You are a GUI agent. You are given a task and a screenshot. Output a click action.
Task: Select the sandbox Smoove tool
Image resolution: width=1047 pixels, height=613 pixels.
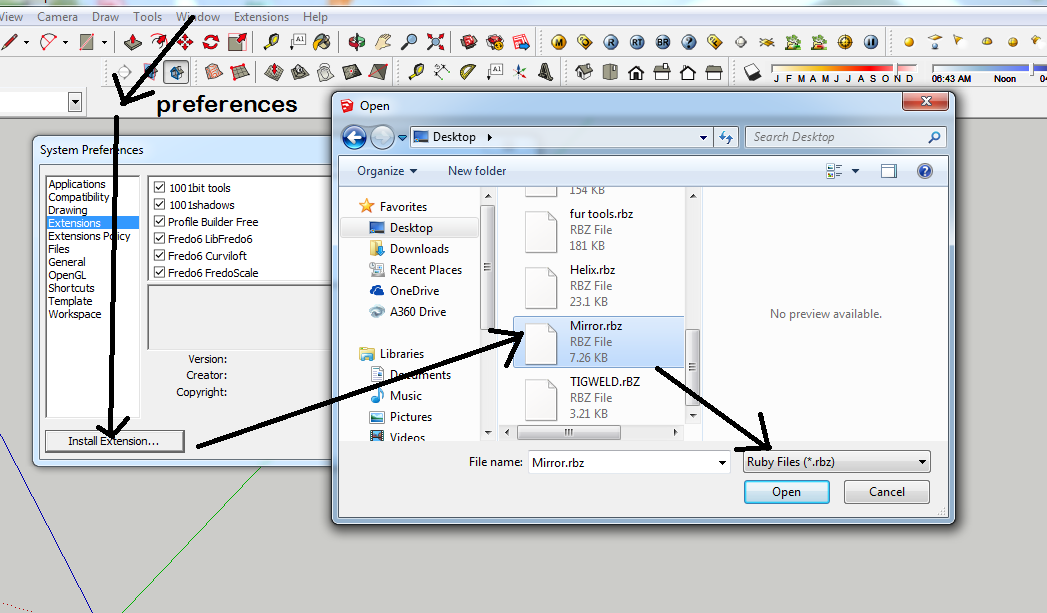(273, 71)
